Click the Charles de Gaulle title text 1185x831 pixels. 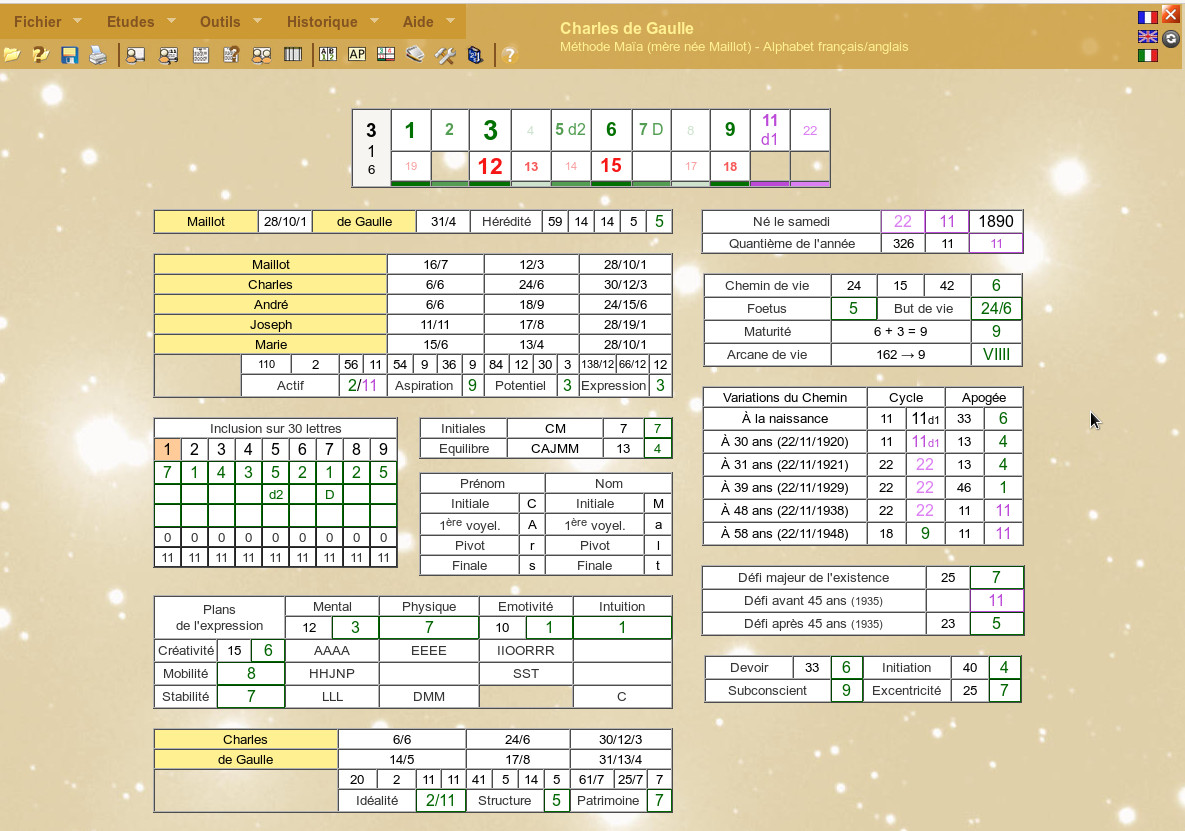point(627,28)
